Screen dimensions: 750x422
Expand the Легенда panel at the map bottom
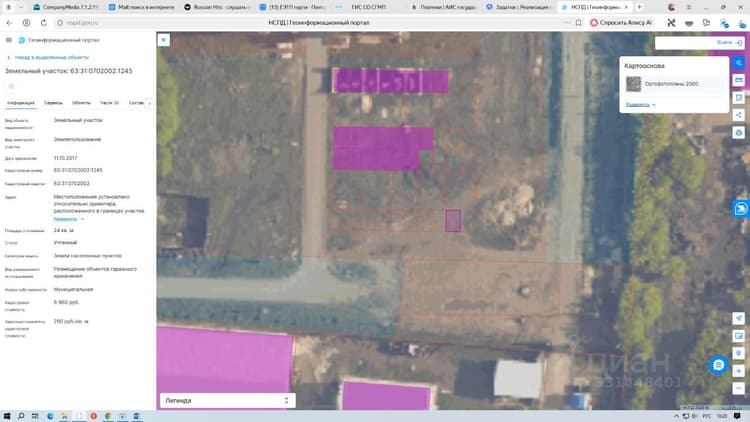click(x=227, y=400)
